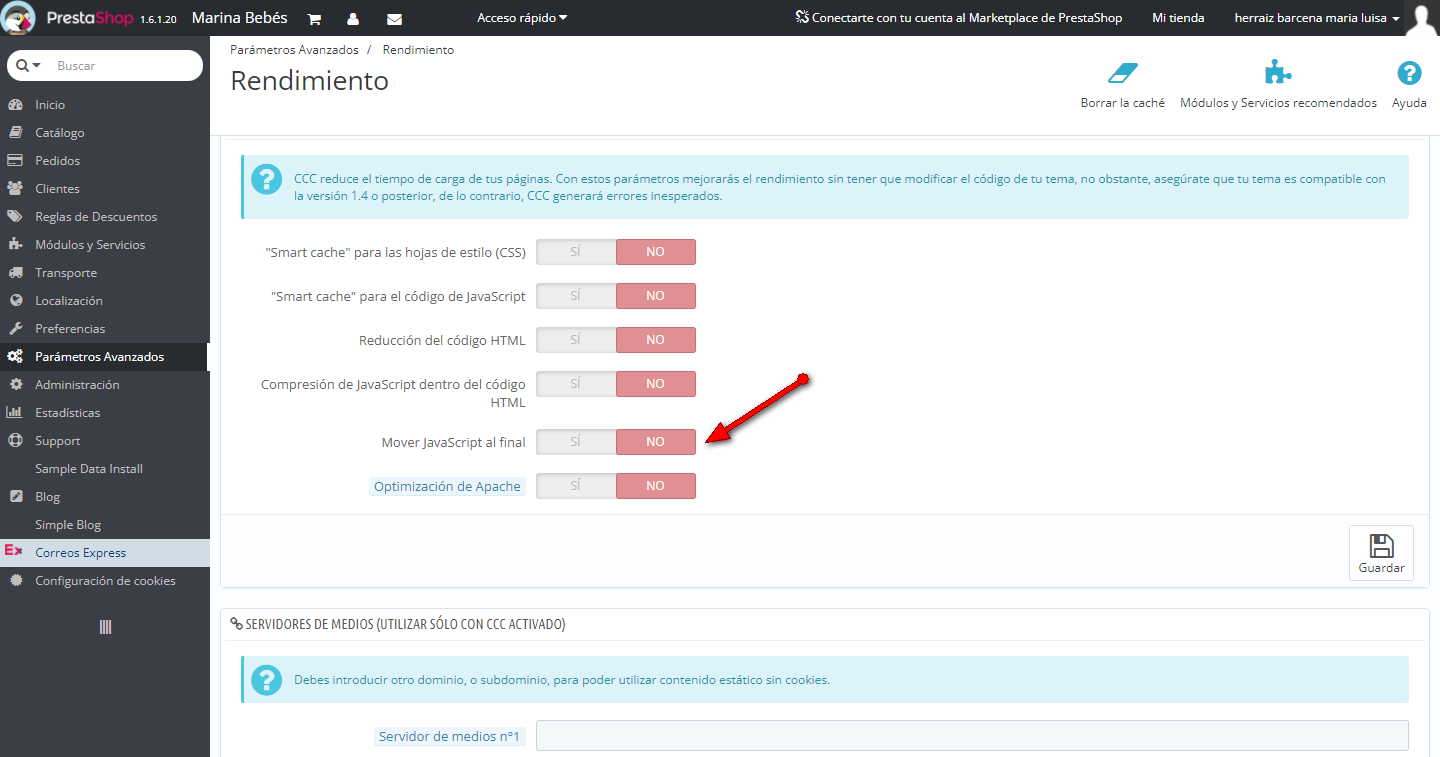Open the Acceso rápido dropdown

coord(522,18)
